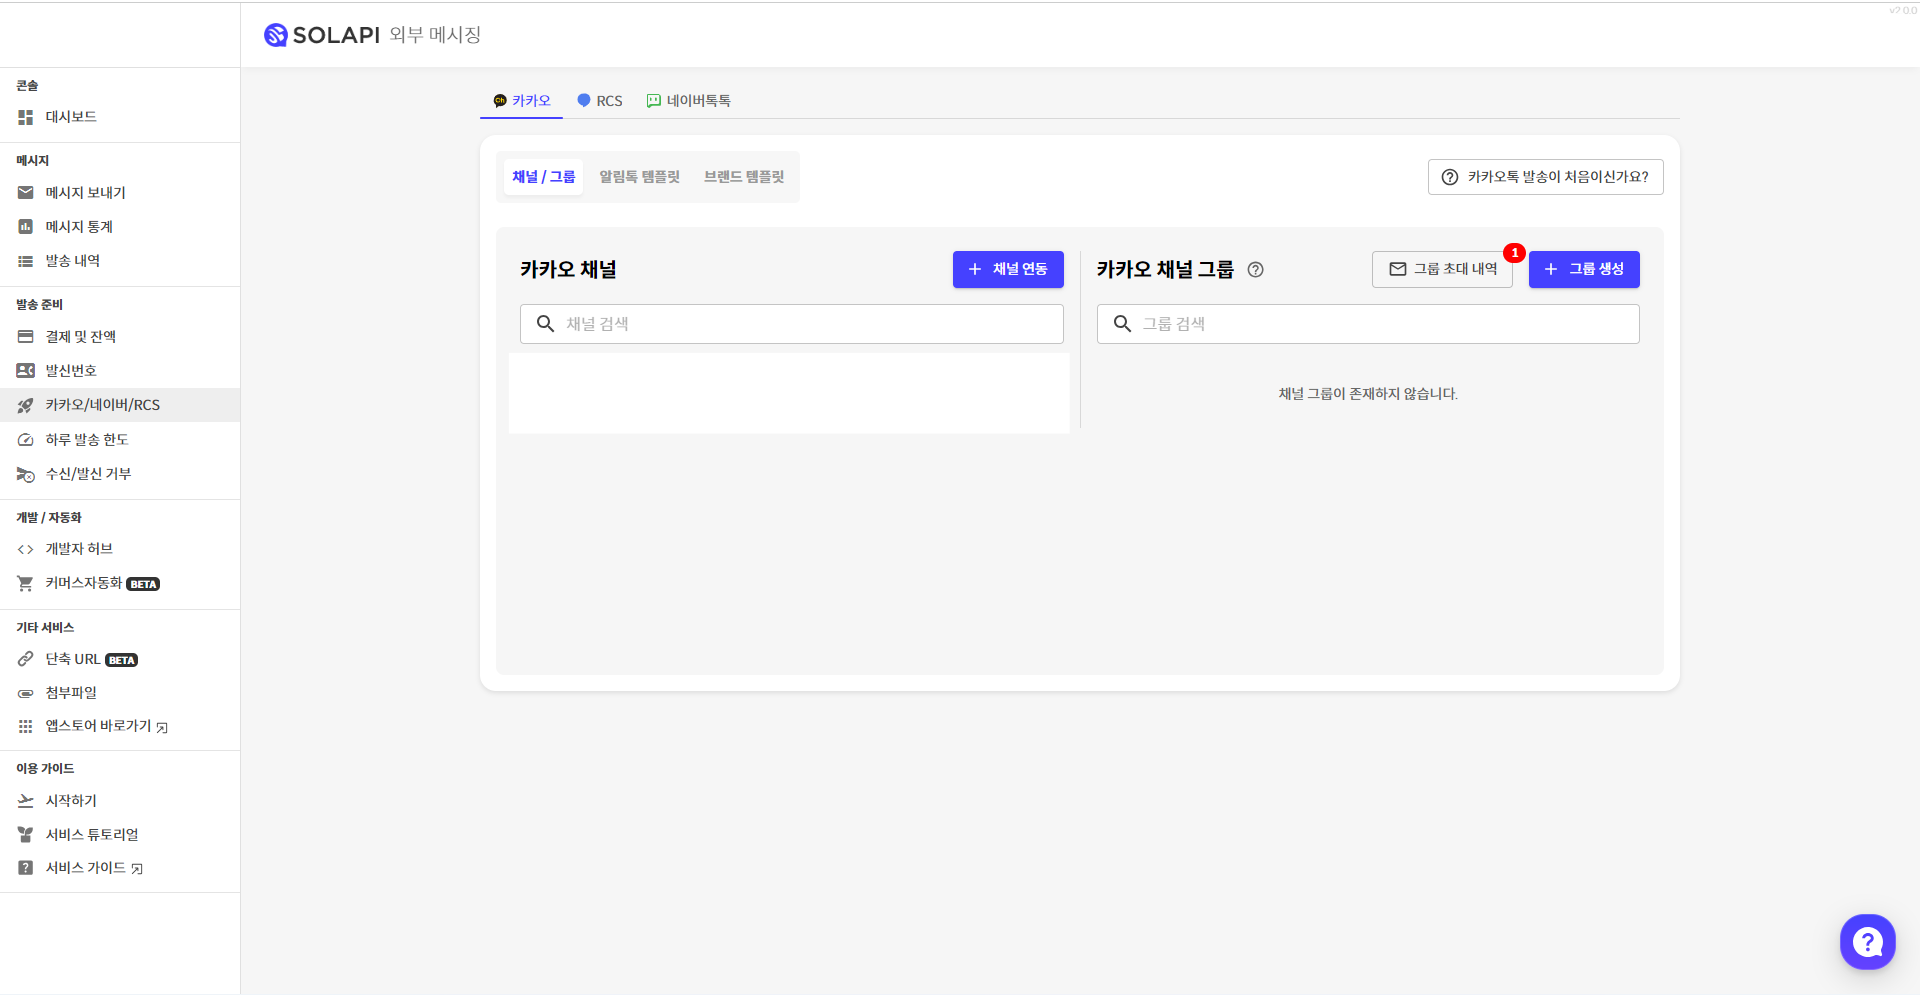Click the 채널 연동 button
1920x995 pixels.
tap(1008, 269)
